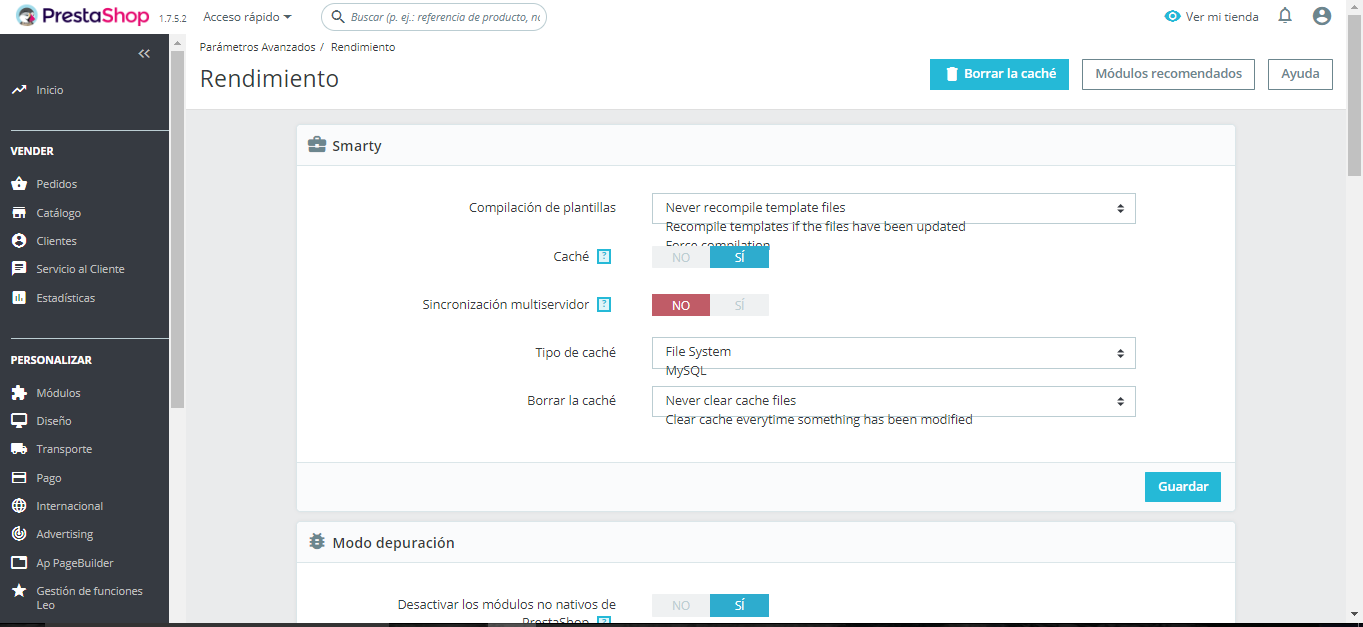Click the Pedidos basket icon

pos(18,184)
